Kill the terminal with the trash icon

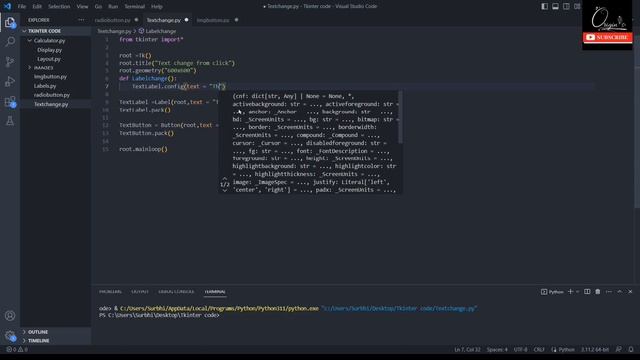pyautogui.click(x=598, y=291)
